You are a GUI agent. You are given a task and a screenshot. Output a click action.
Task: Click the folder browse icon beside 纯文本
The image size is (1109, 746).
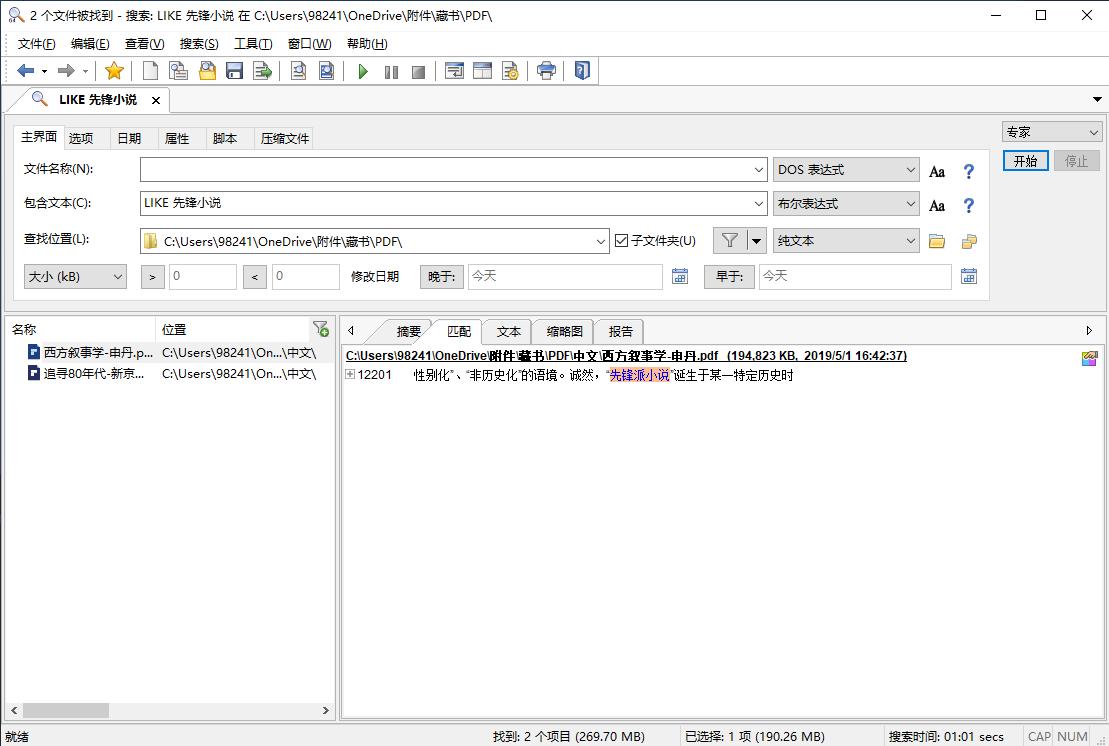click(937, 241)
